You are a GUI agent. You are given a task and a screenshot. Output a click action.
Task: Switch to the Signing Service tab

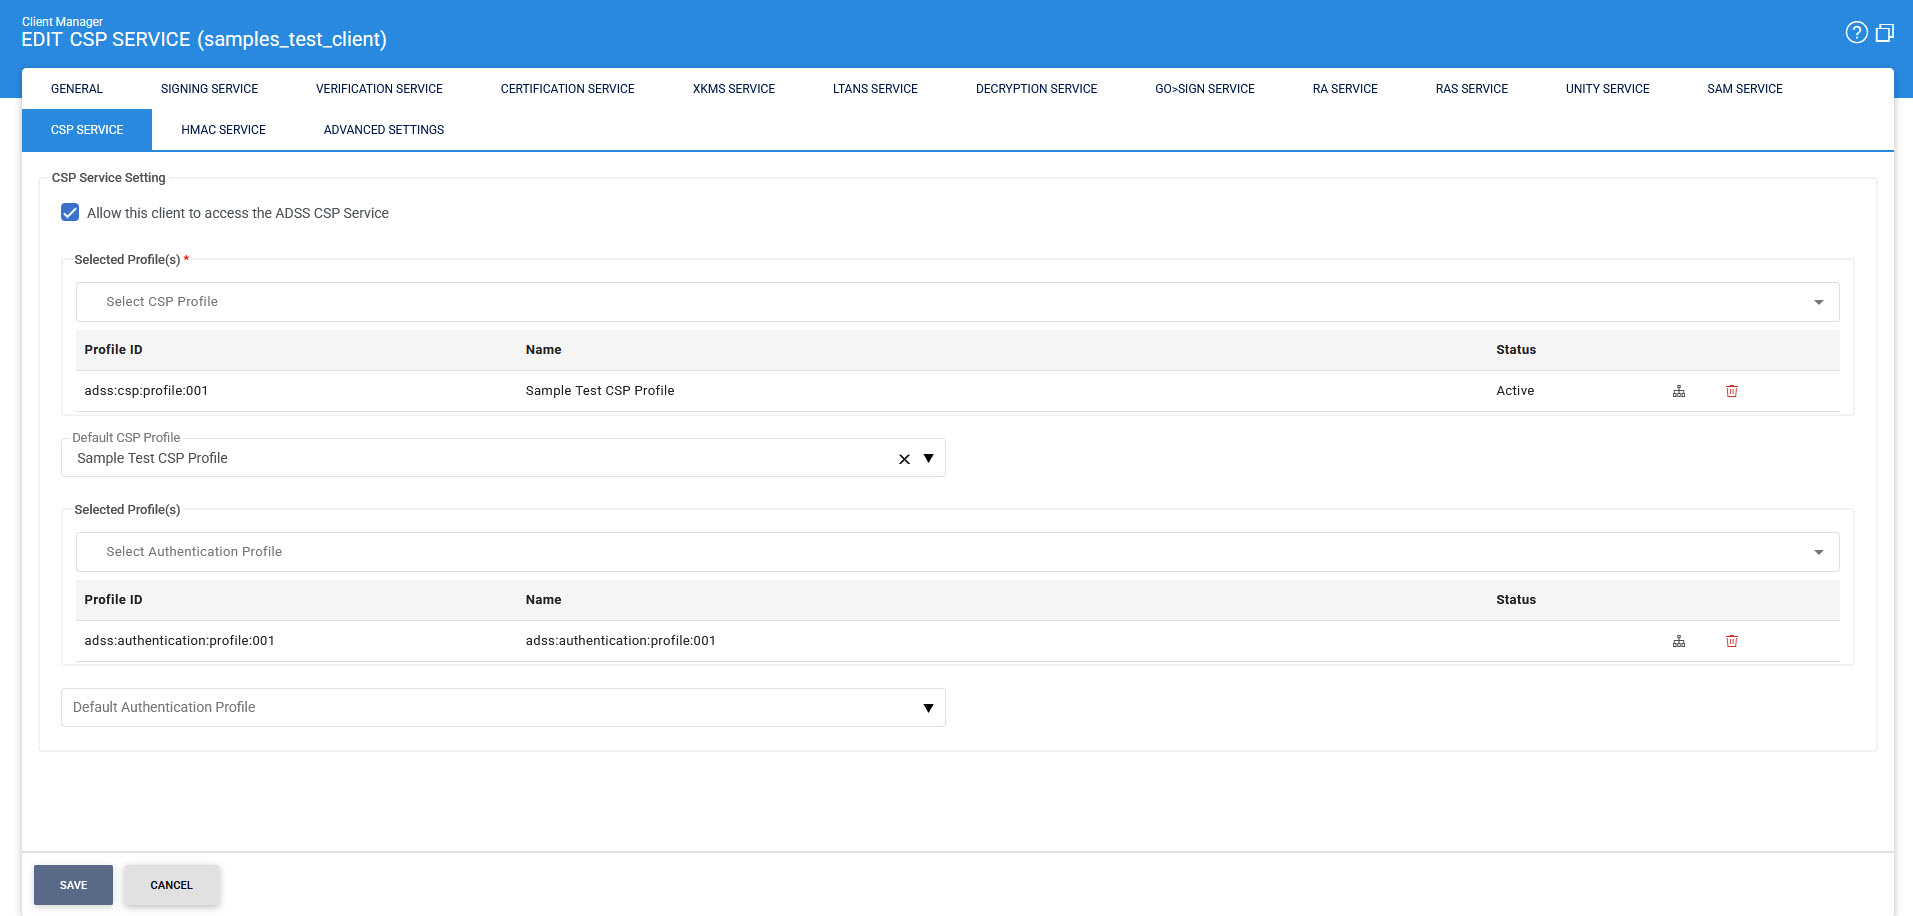click(x=209, y=89)
